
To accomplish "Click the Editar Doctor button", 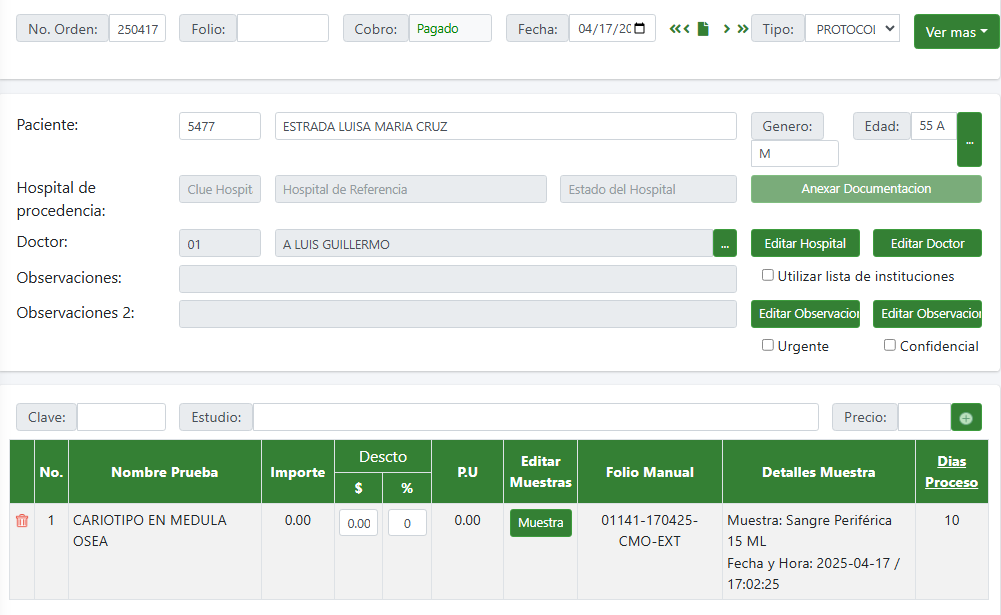I will click(x=927, y=244).
